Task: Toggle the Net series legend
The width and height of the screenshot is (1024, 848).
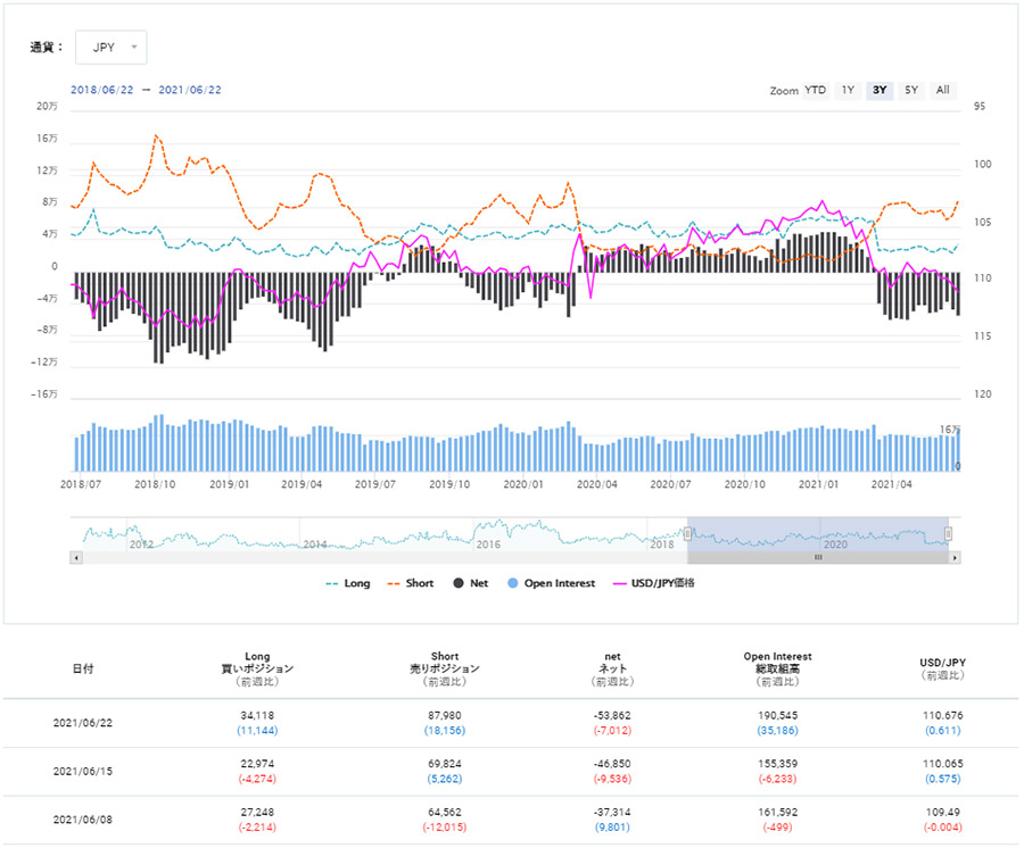Action: point(471,583)
